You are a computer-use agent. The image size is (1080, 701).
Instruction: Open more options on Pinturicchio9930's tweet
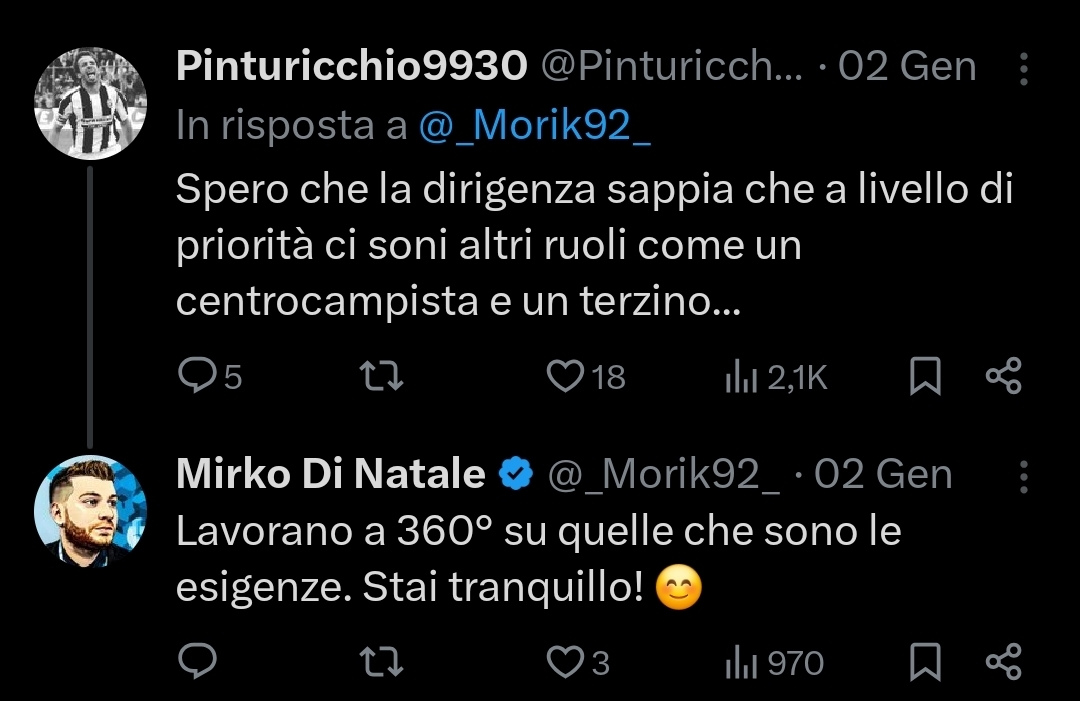point(1023,69)
